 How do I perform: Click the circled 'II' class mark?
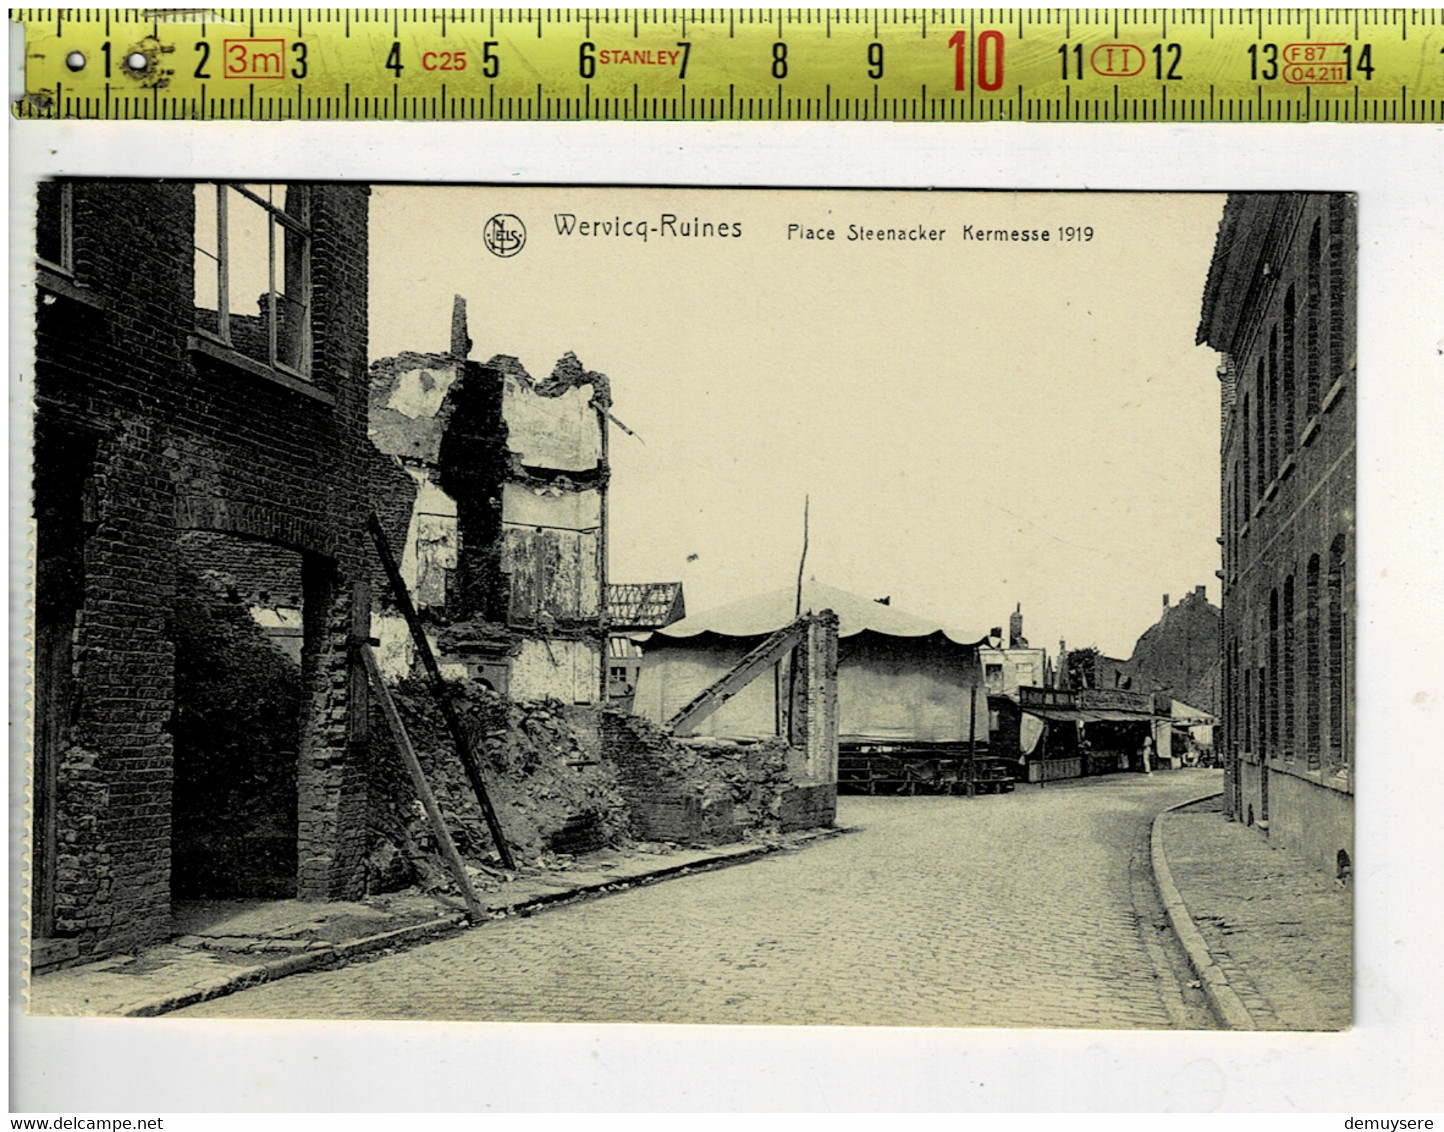pyautogui.click(x=1117, y=61)
